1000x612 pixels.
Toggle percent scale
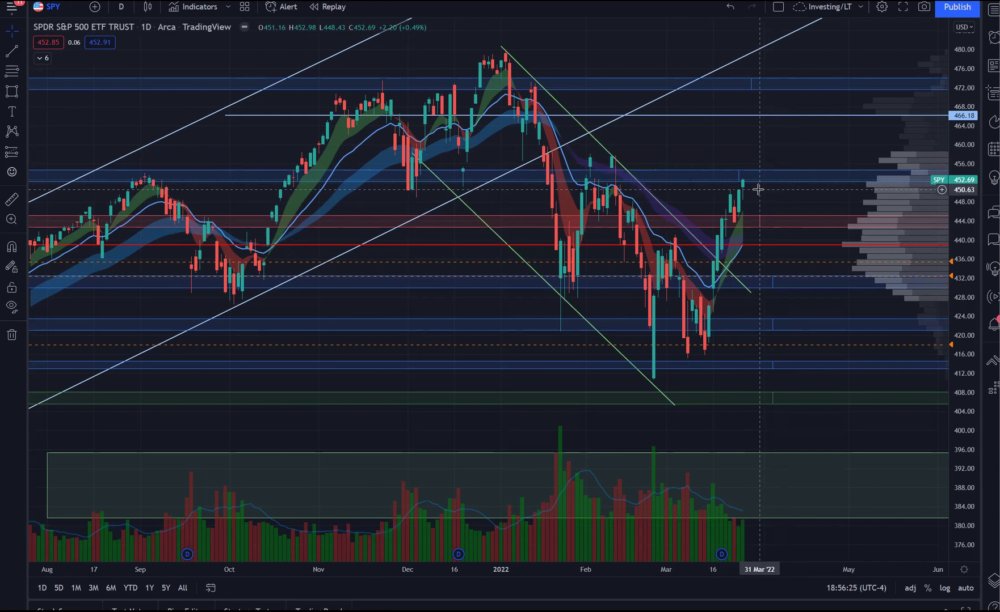(x=927, y=588)
